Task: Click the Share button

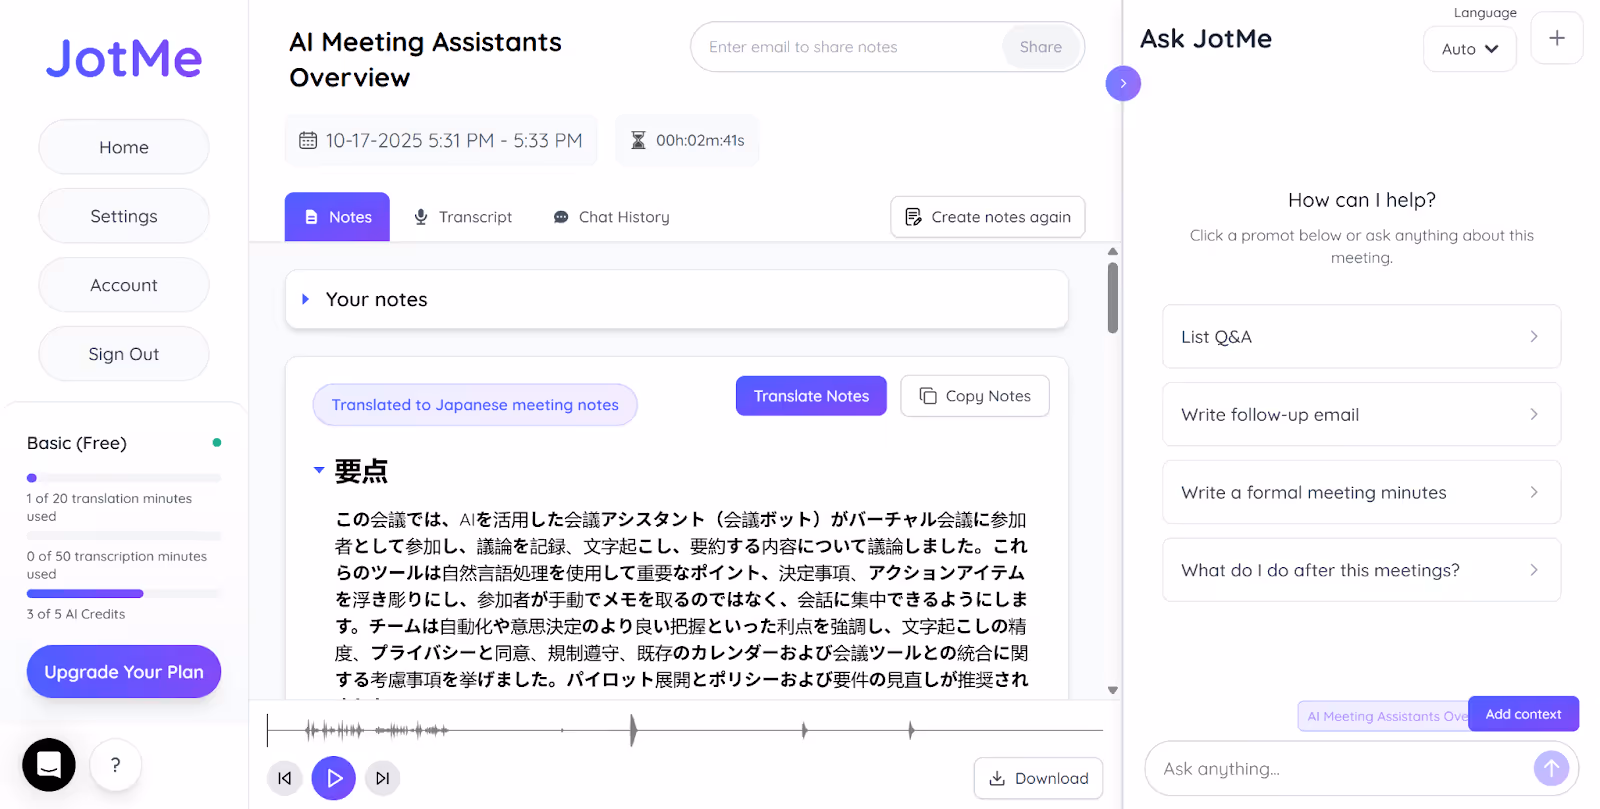Action: (x=1041, y=47)
